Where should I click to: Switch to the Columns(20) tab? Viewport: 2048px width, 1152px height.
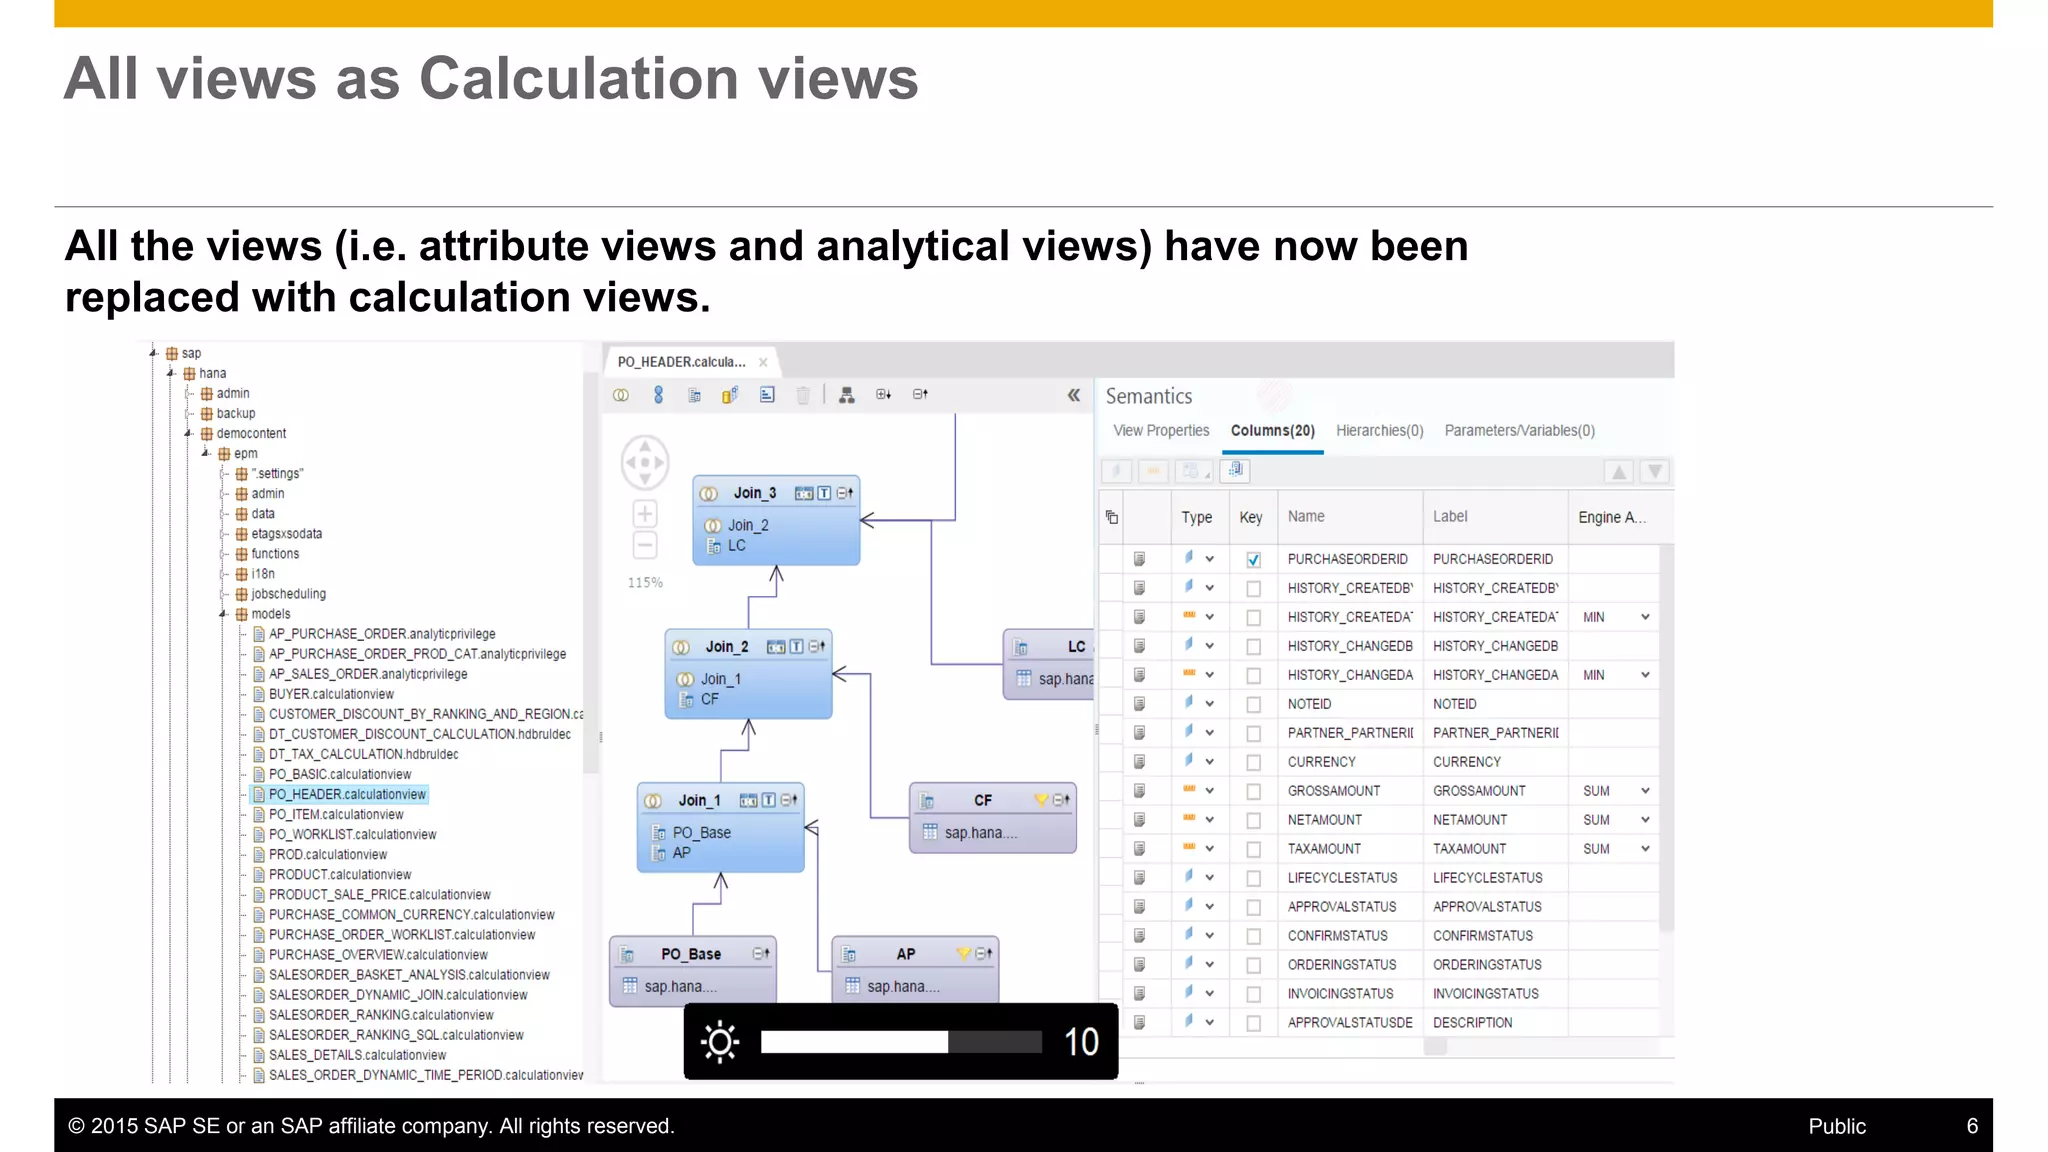click(x=1272, y=431)
